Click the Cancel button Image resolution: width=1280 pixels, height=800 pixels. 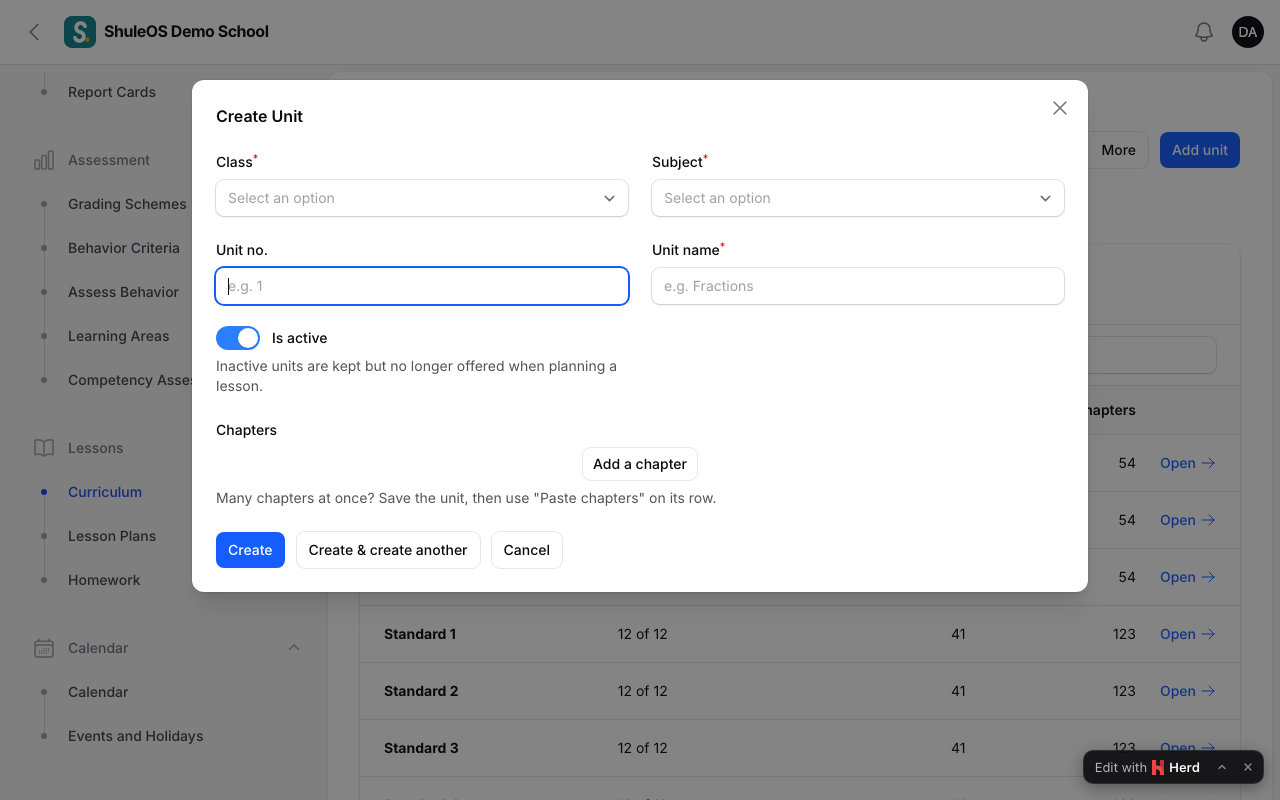527,550
